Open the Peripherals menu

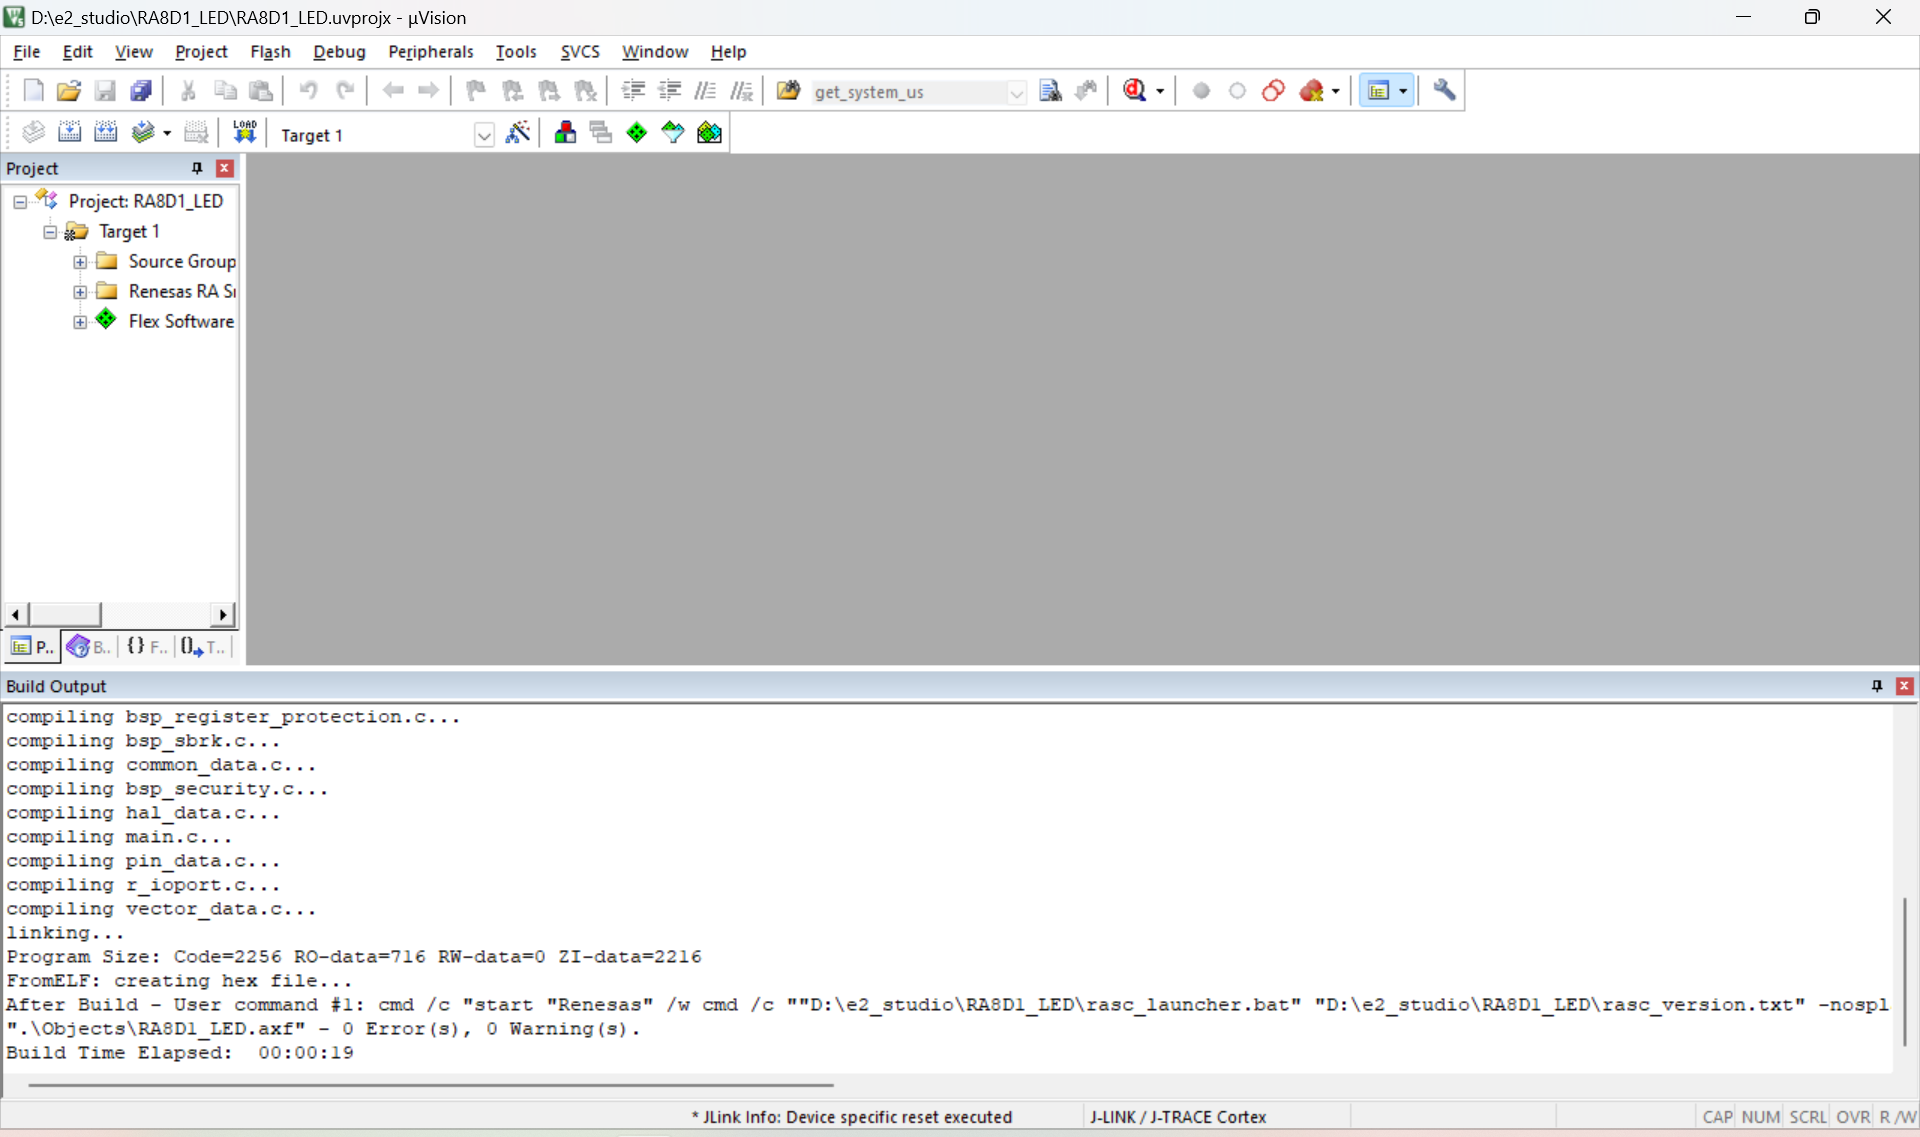click(x=430, y=52)
